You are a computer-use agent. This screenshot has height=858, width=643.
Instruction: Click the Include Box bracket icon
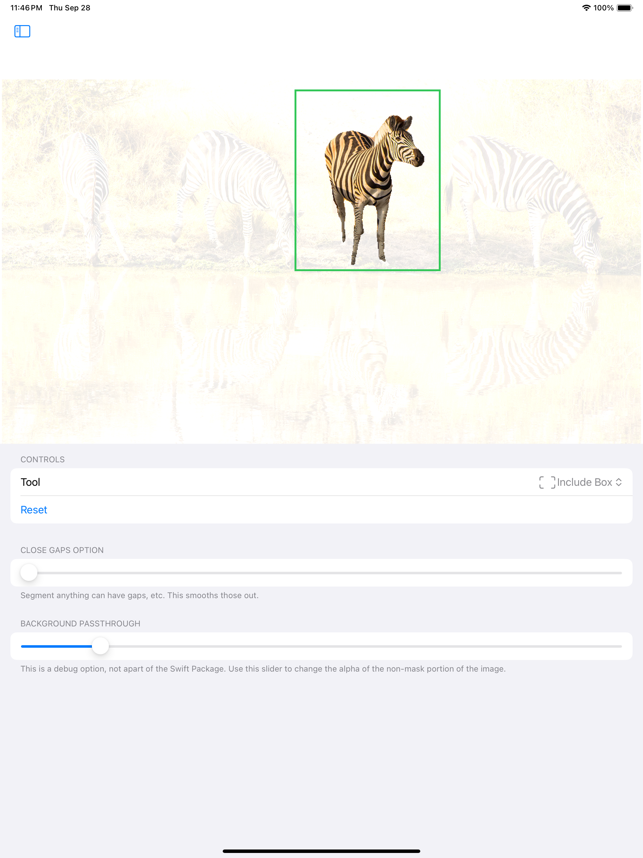point(547,482)
